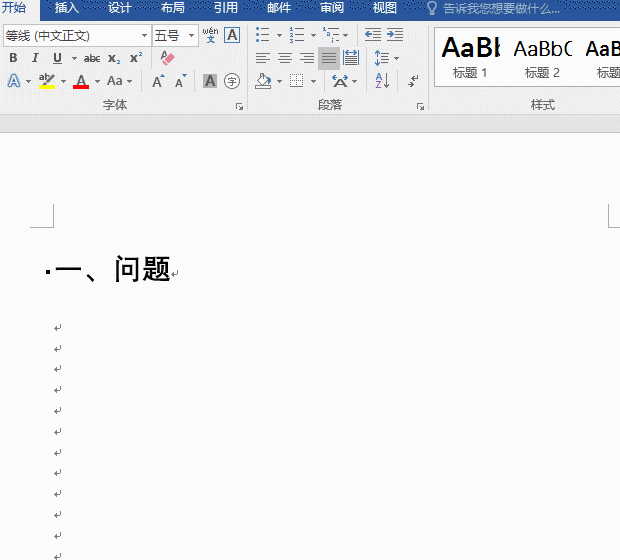Toggle italic formatting
The image size is (620, 560).
[x=35, y=58]
